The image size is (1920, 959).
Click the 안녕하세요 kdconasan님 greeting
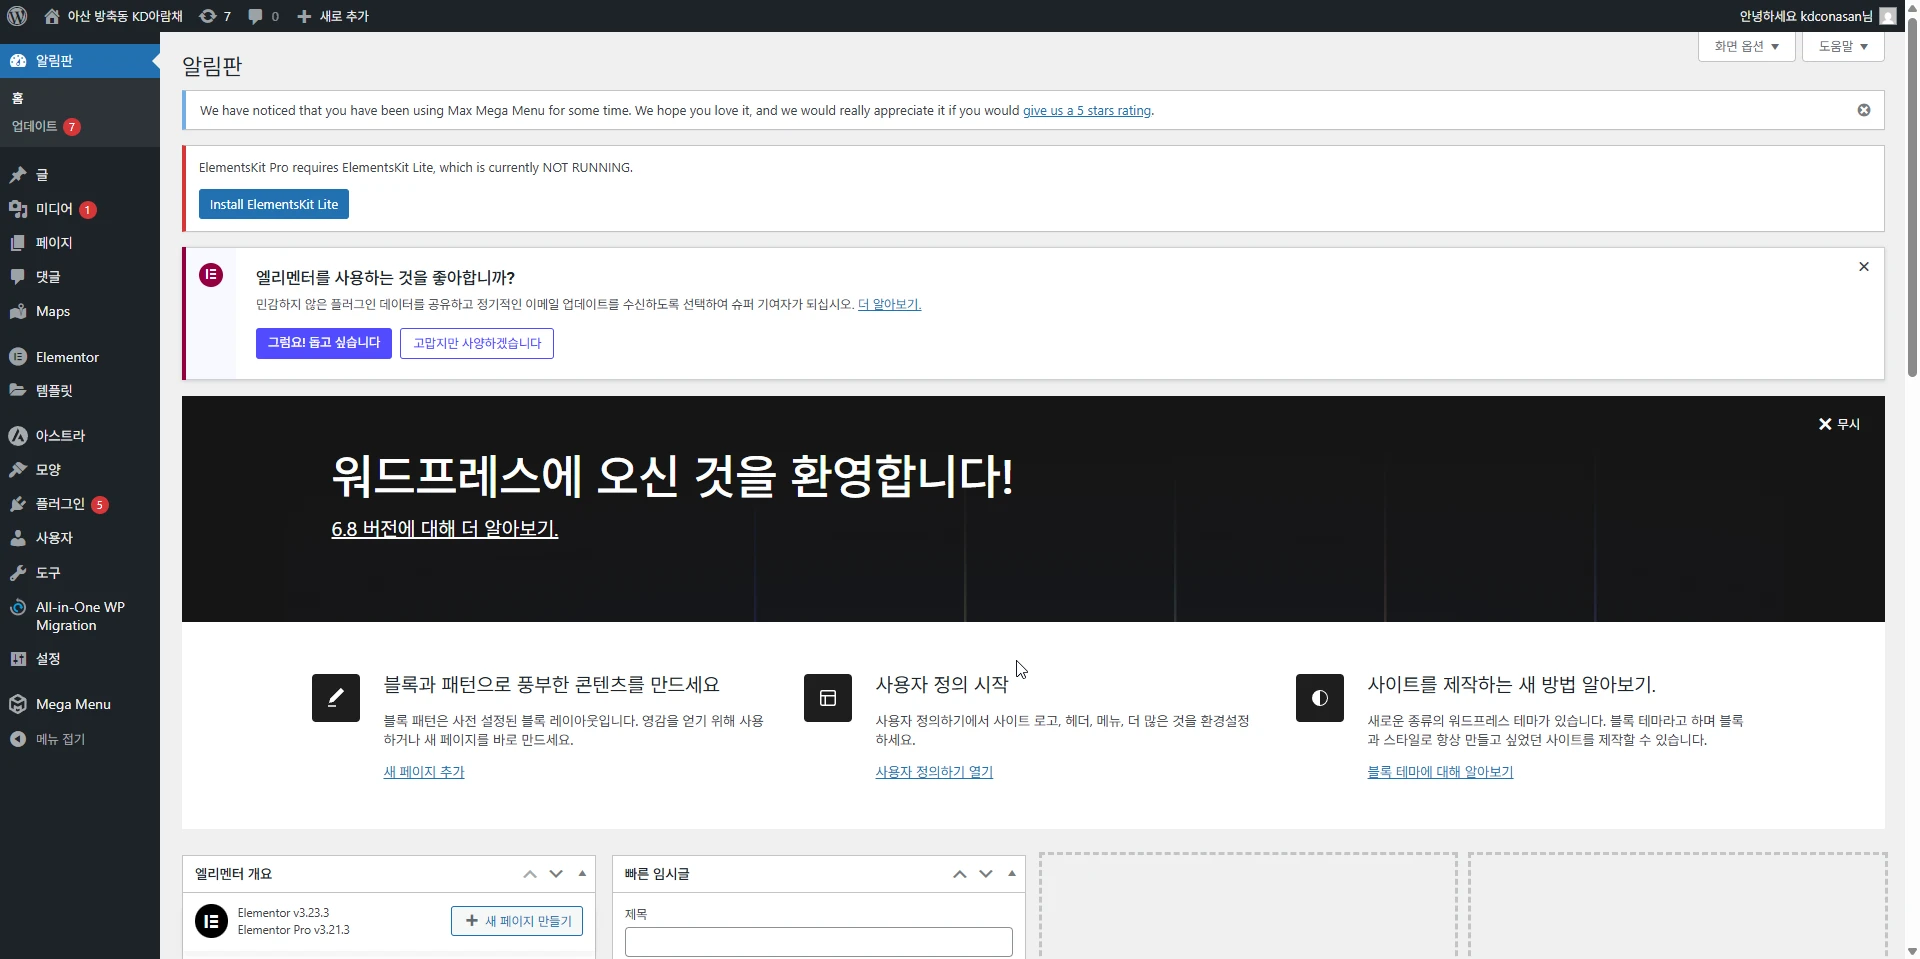point(1806,16)
